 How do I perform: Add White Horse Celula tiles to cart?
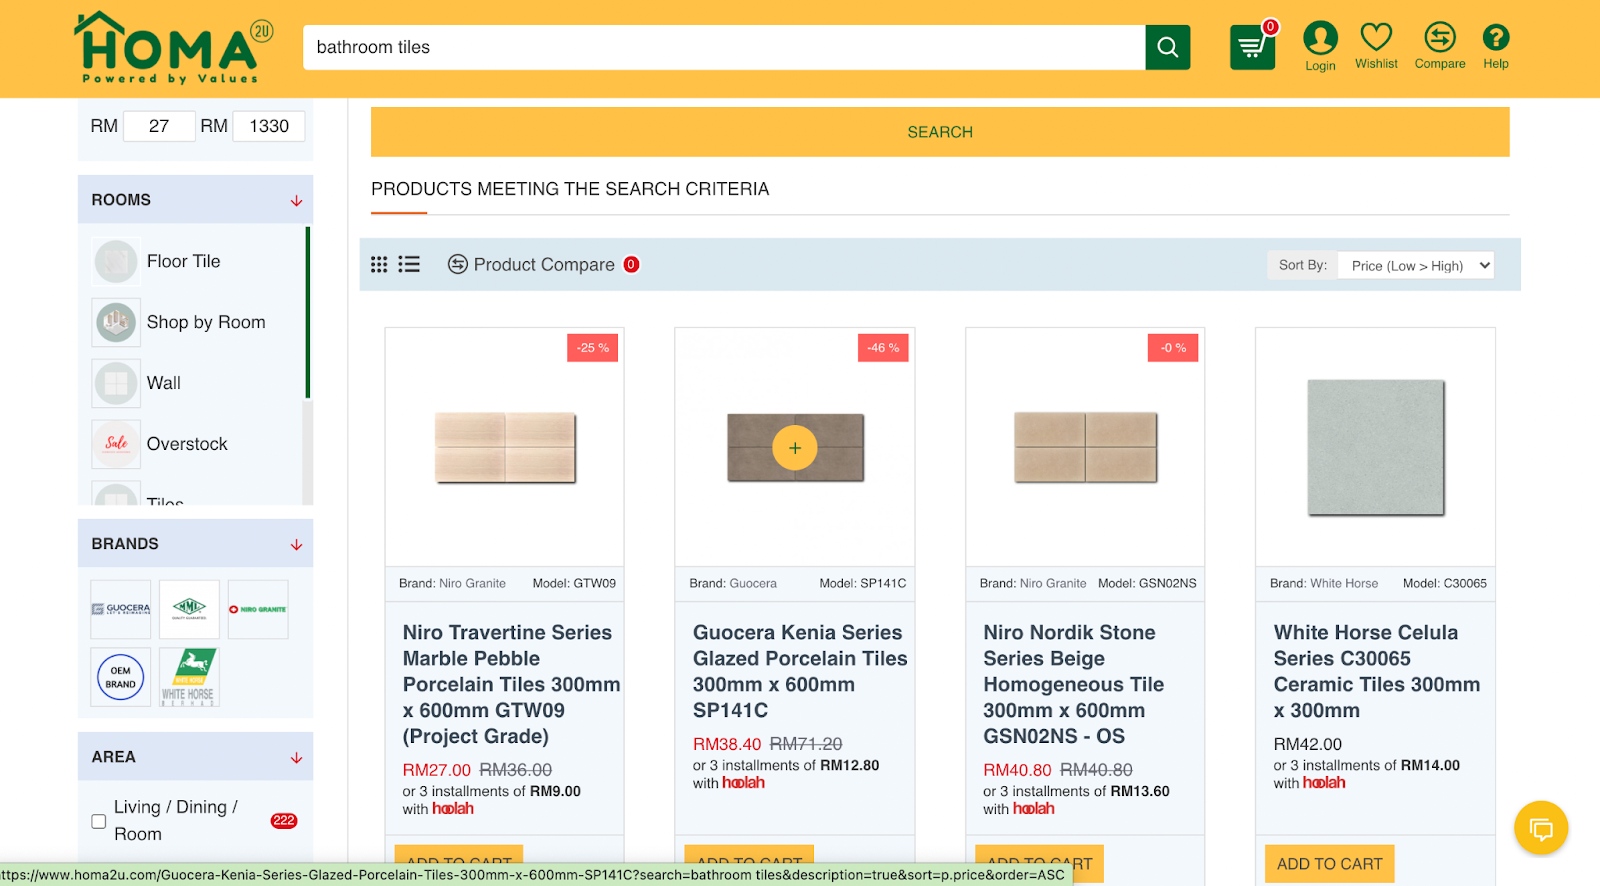pos(1329,864)
